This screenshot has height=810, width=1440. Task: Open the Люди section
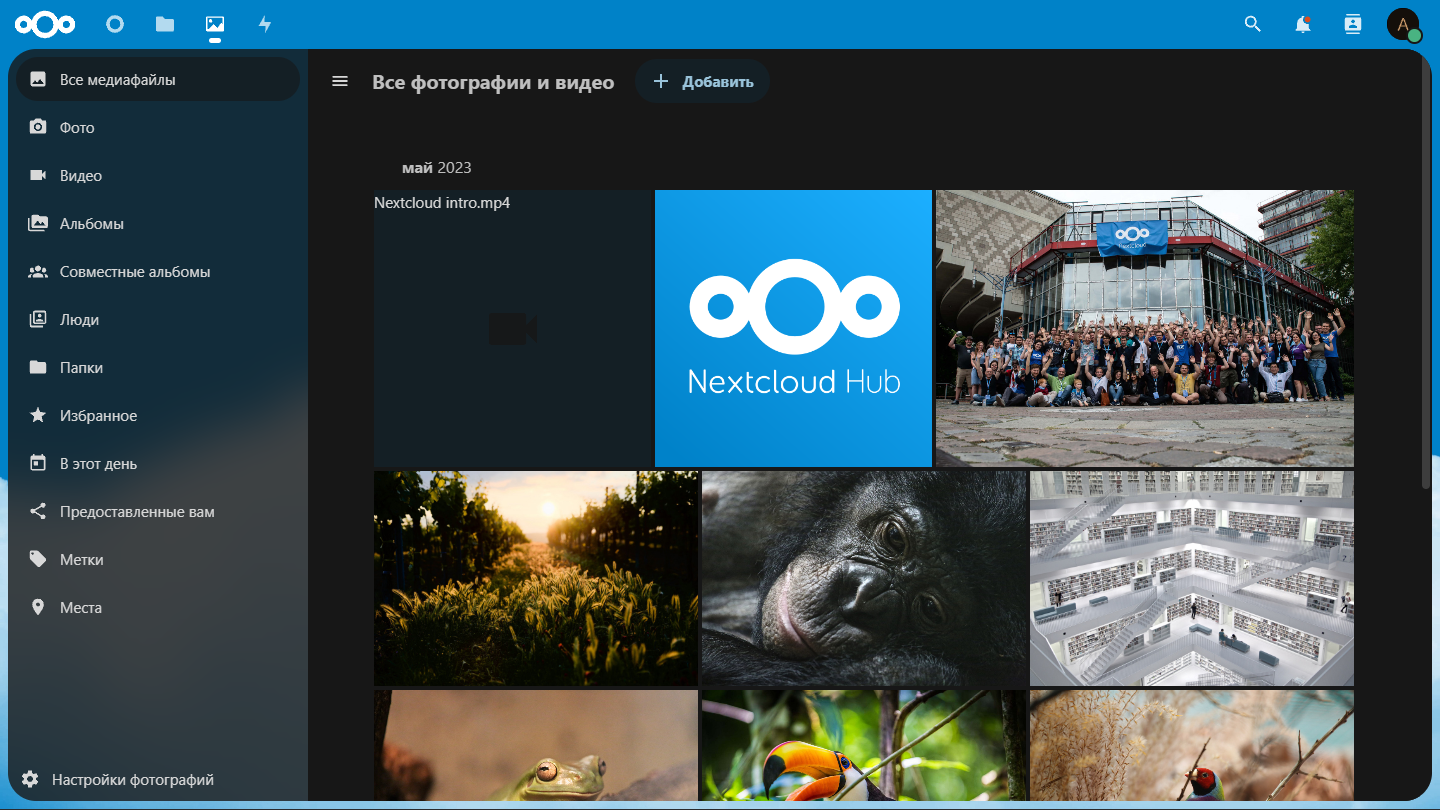tap(79, 319)
